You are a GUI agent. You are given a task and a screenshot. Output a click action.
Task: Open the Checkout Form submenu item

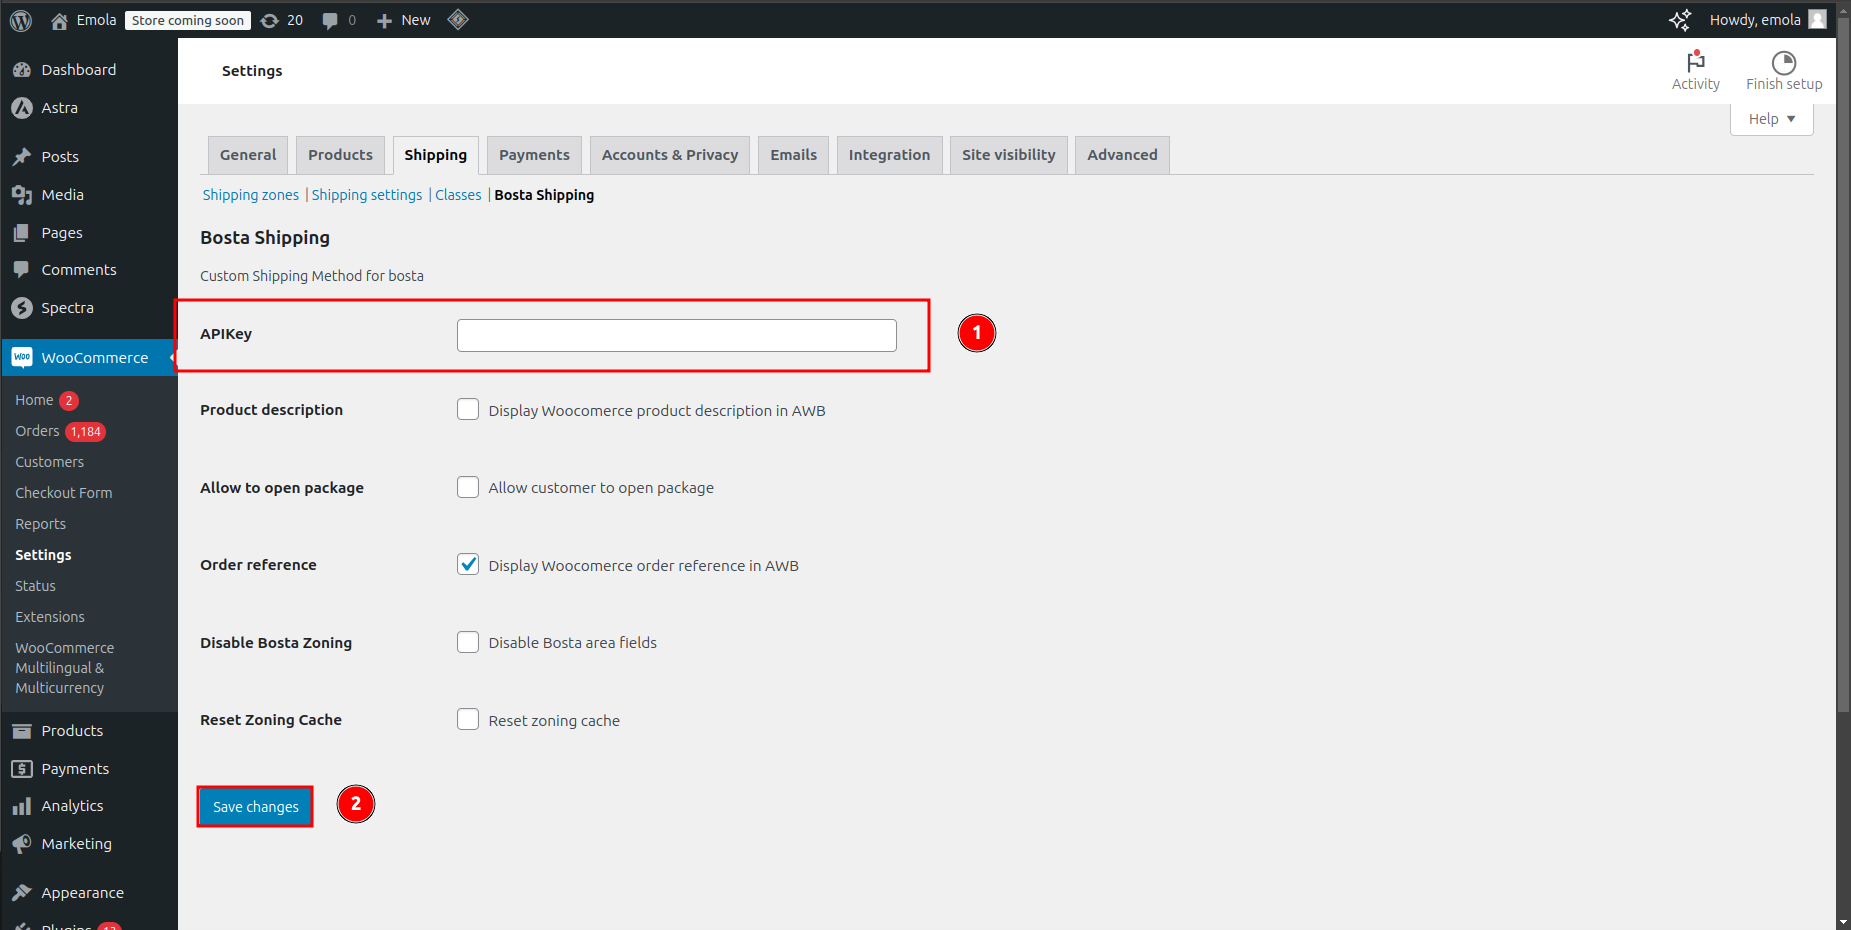tap(64, 493)
